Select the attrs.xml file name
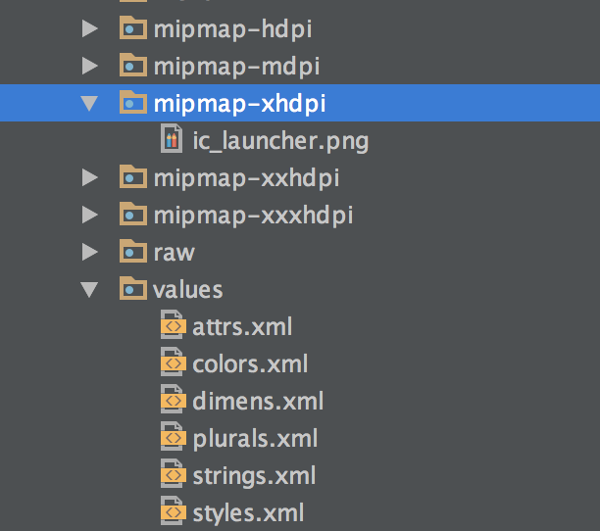 click(x=242, y=327)
